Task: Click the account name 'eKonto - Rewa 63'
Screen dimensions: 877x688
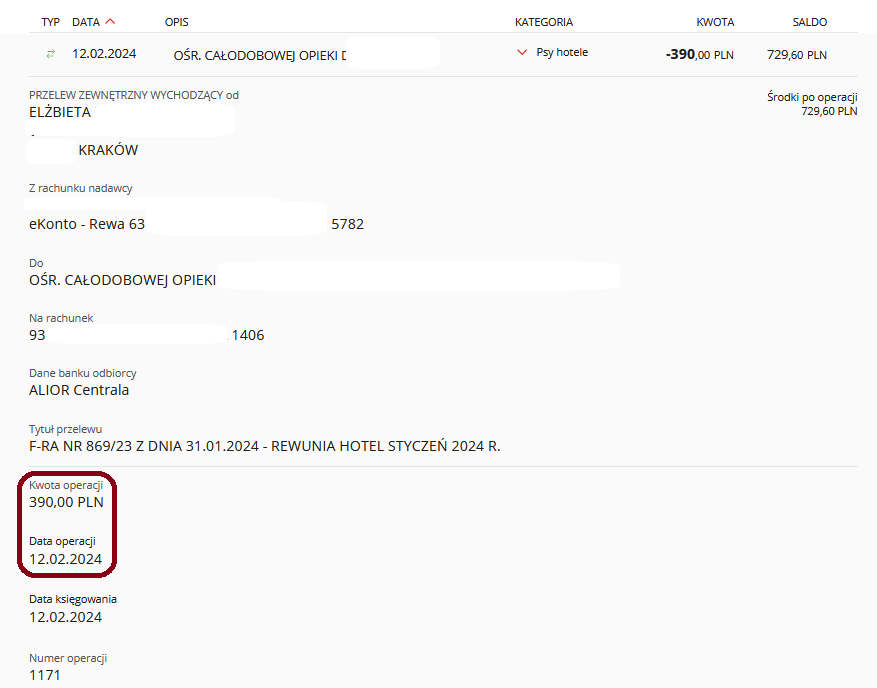Action: pyautogui.click(x=87, y=224)
